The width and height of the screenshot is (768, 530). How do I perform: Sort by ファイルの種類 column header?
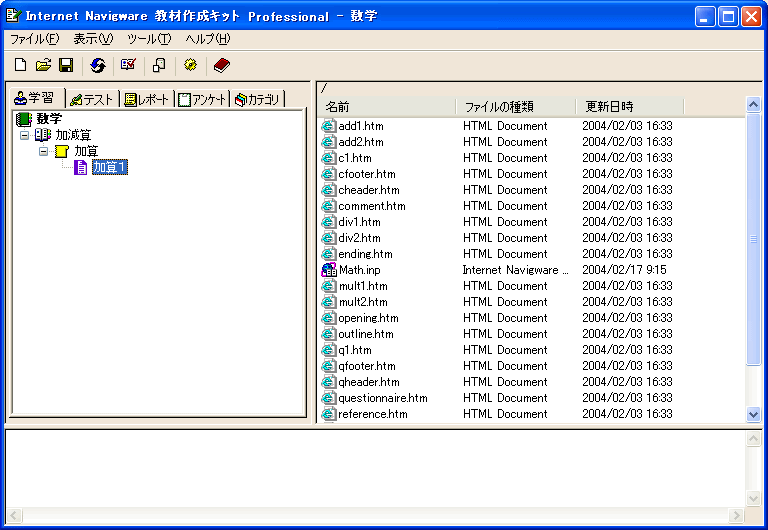click(x=516, y=106)
